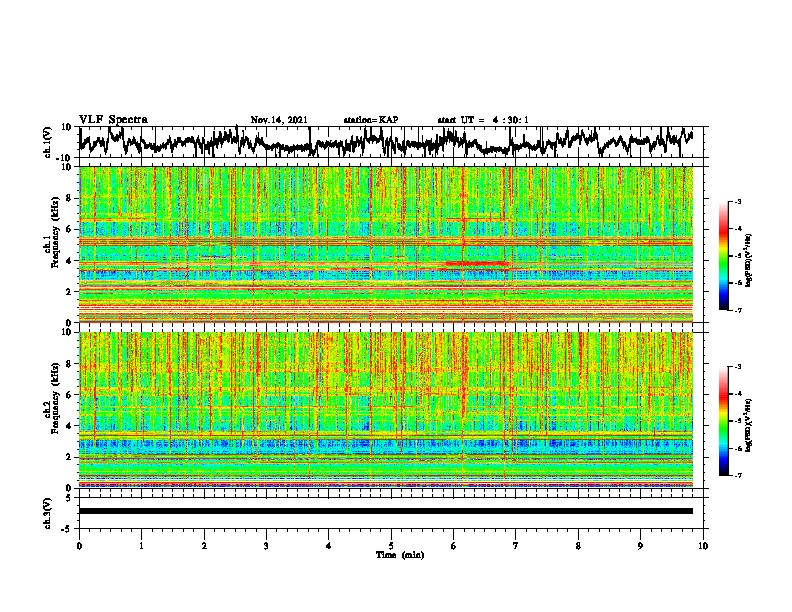Click the "-3" label on ch.1 colorbar
This screenshot has height=612, width=792.
tap(737, 201)
